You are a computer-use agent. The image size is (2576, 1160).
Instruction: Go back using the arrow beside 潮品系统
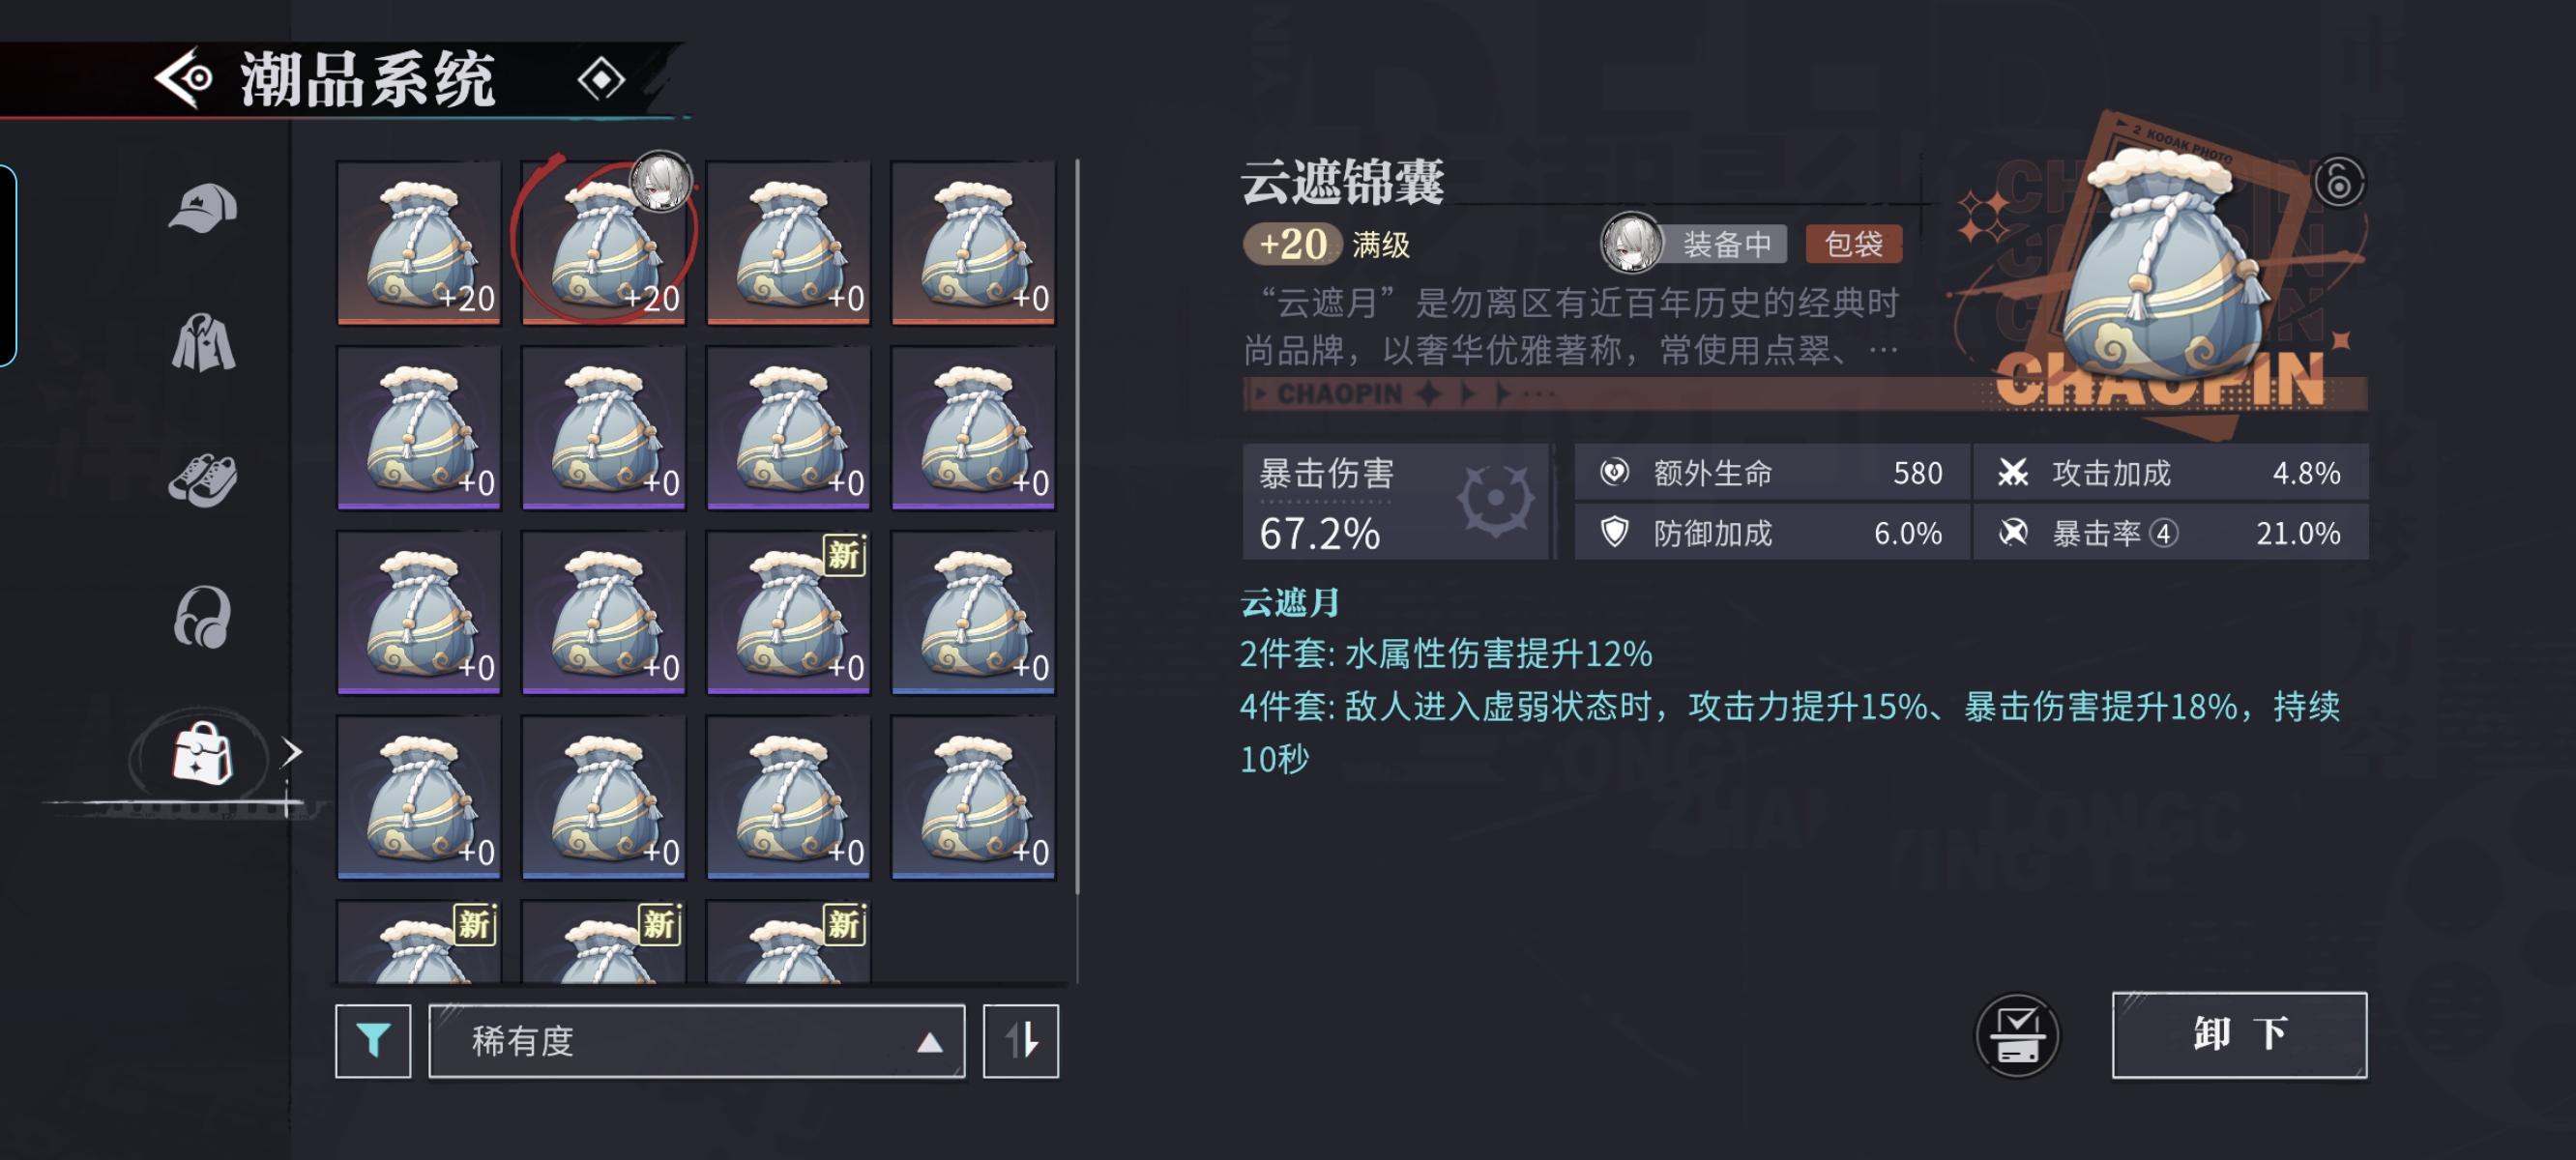[184, 78]
